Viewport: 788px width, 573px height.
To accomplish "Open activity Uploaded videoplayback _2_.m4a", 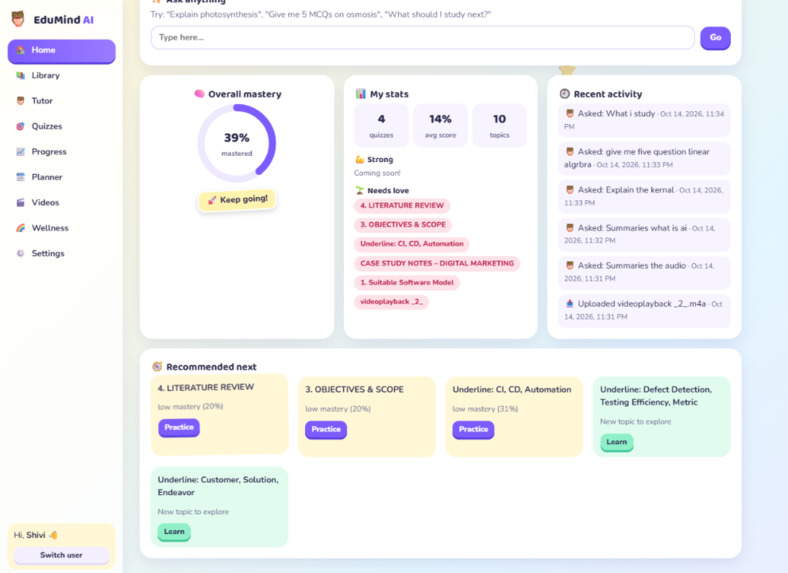I will tap(644, 310).
